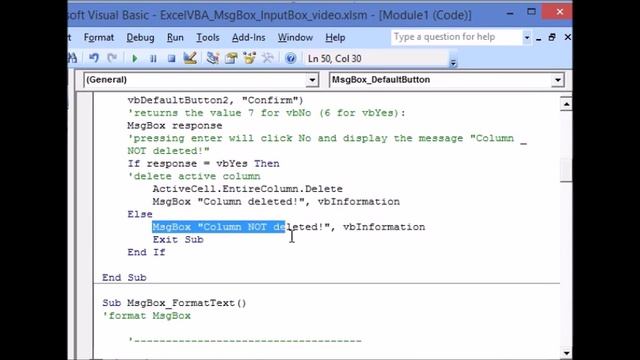Open the help question box dropdown arrow

(x=527, y=38)
